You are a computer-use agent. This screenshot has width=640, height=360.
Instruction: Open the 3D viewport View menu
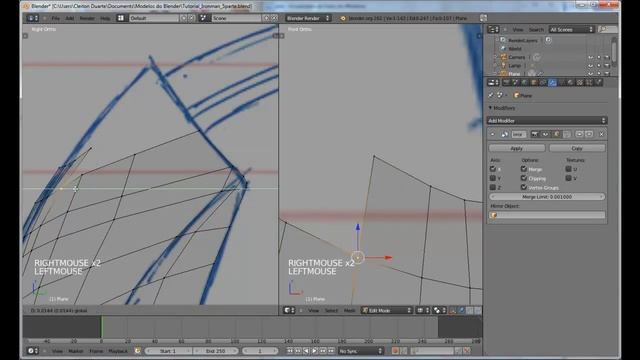313,311
